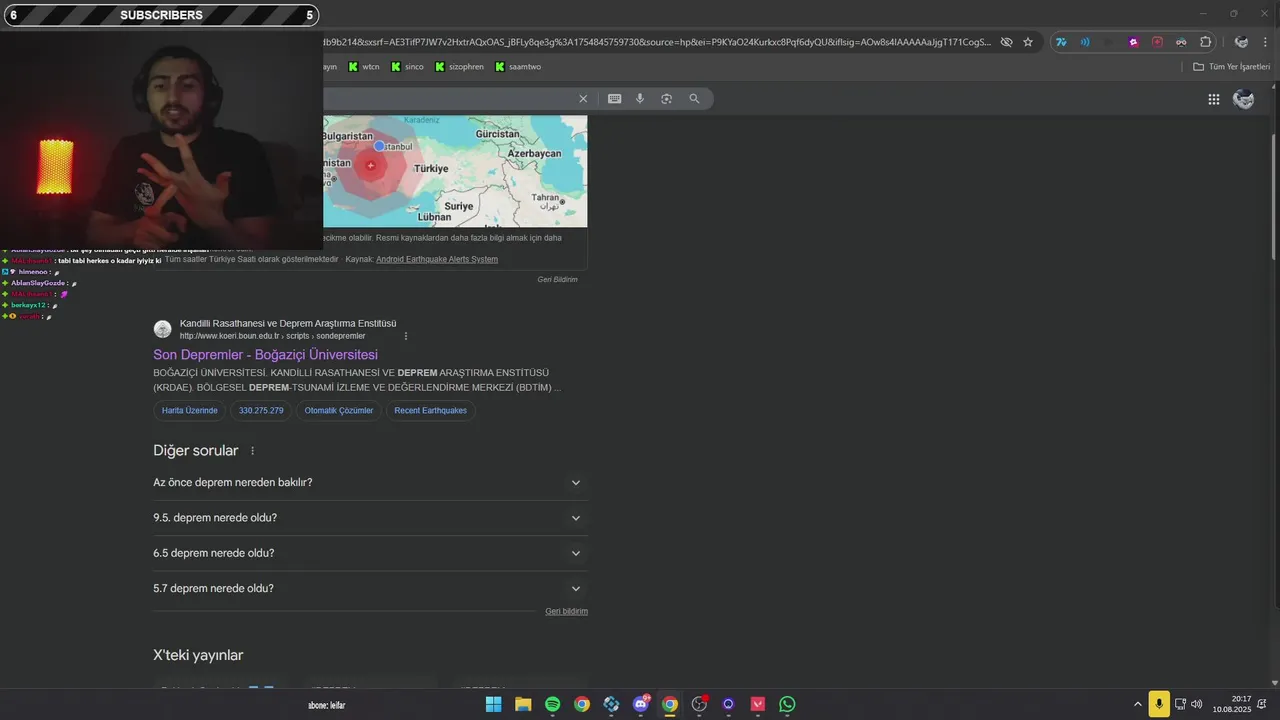1280x720 pixels.
Task: Click the first blue extension icon
Action: [1061, 42]
